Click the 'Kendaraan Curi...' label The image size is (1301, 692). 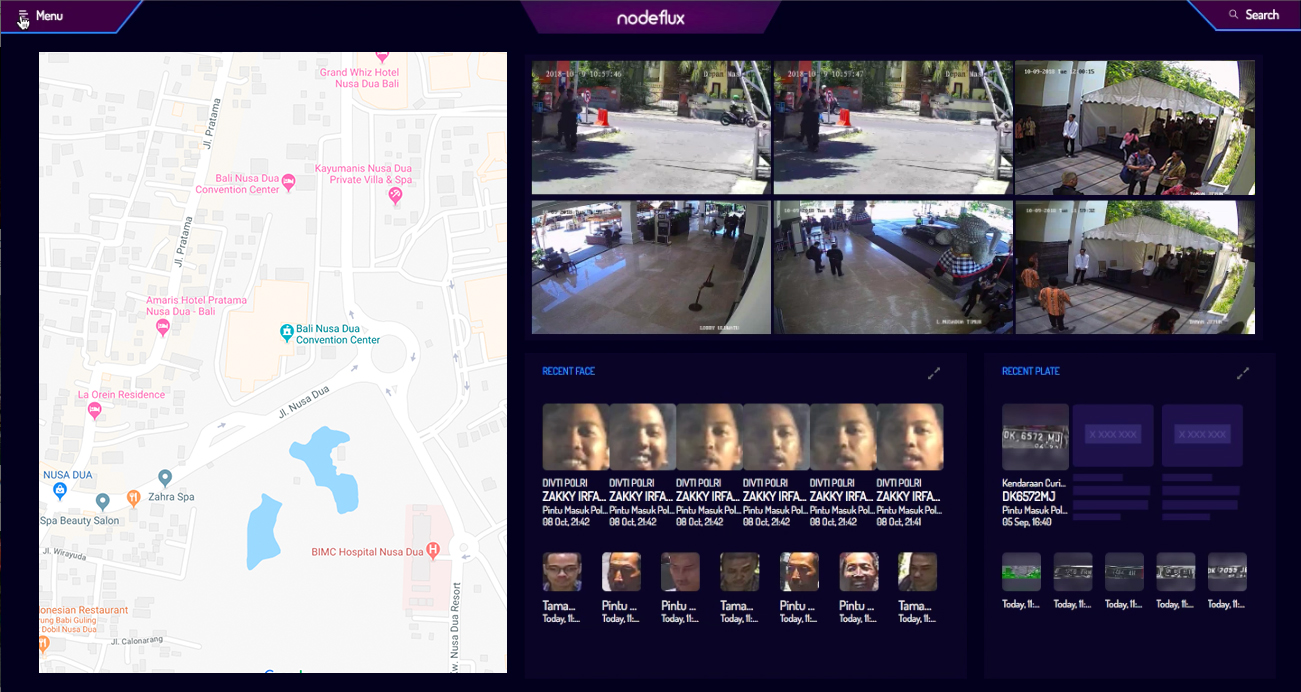(1035, 483)
